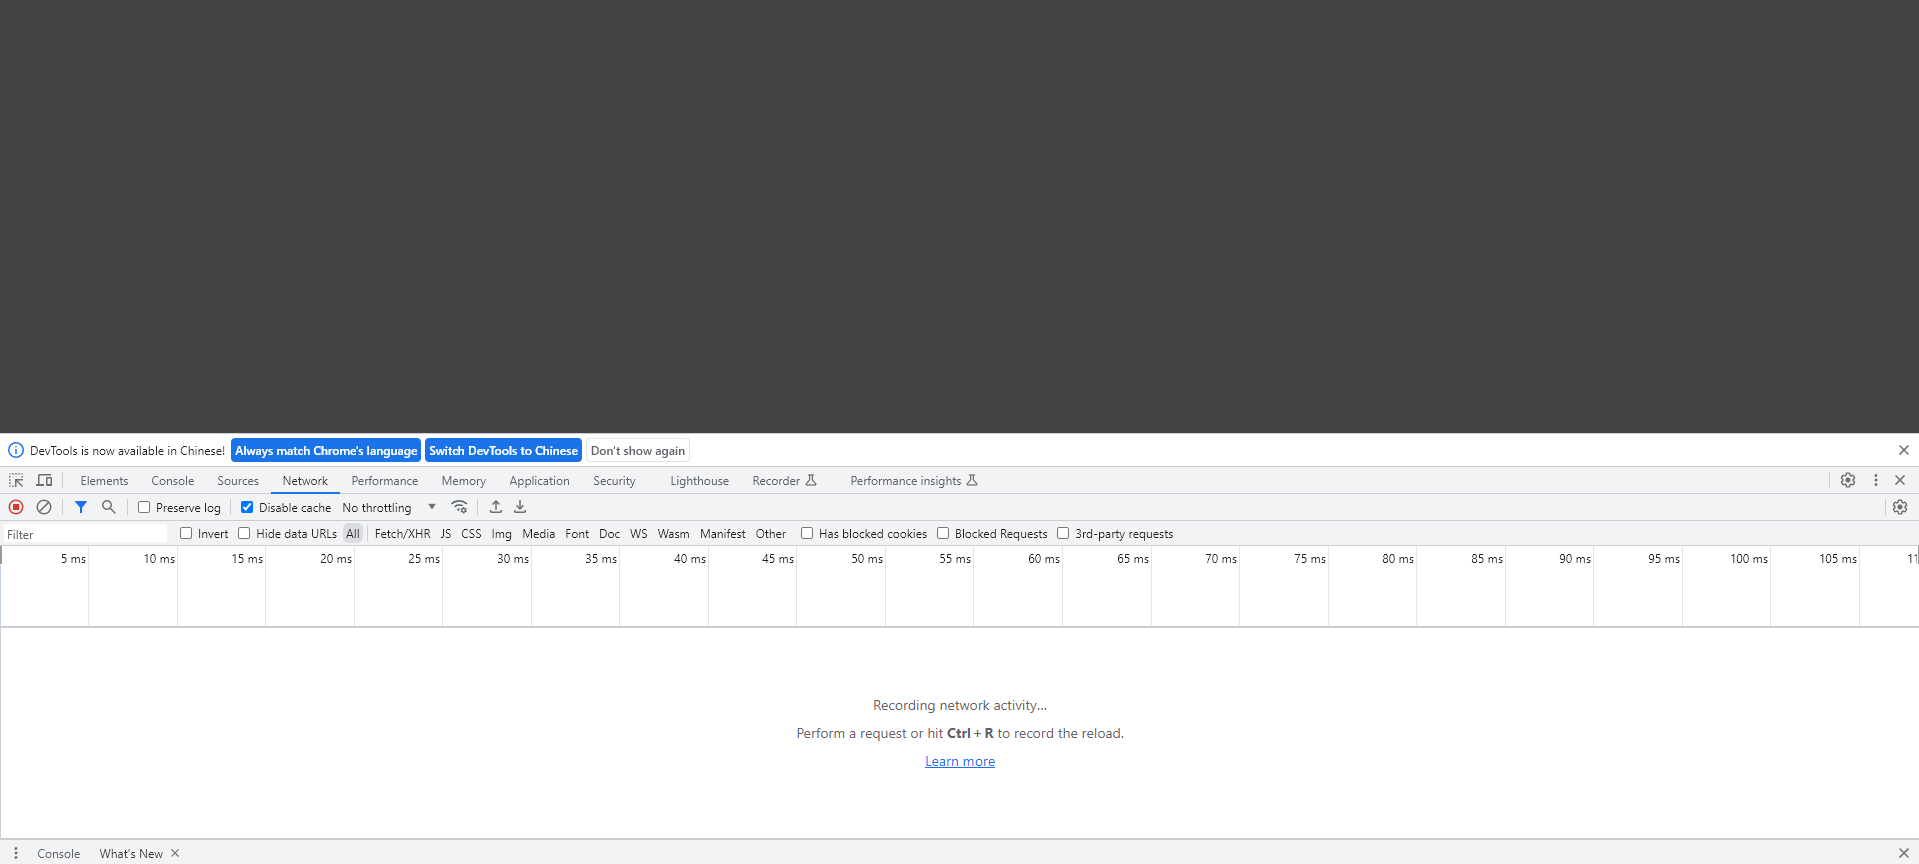Filter by JS requests

tap(446, 534)
